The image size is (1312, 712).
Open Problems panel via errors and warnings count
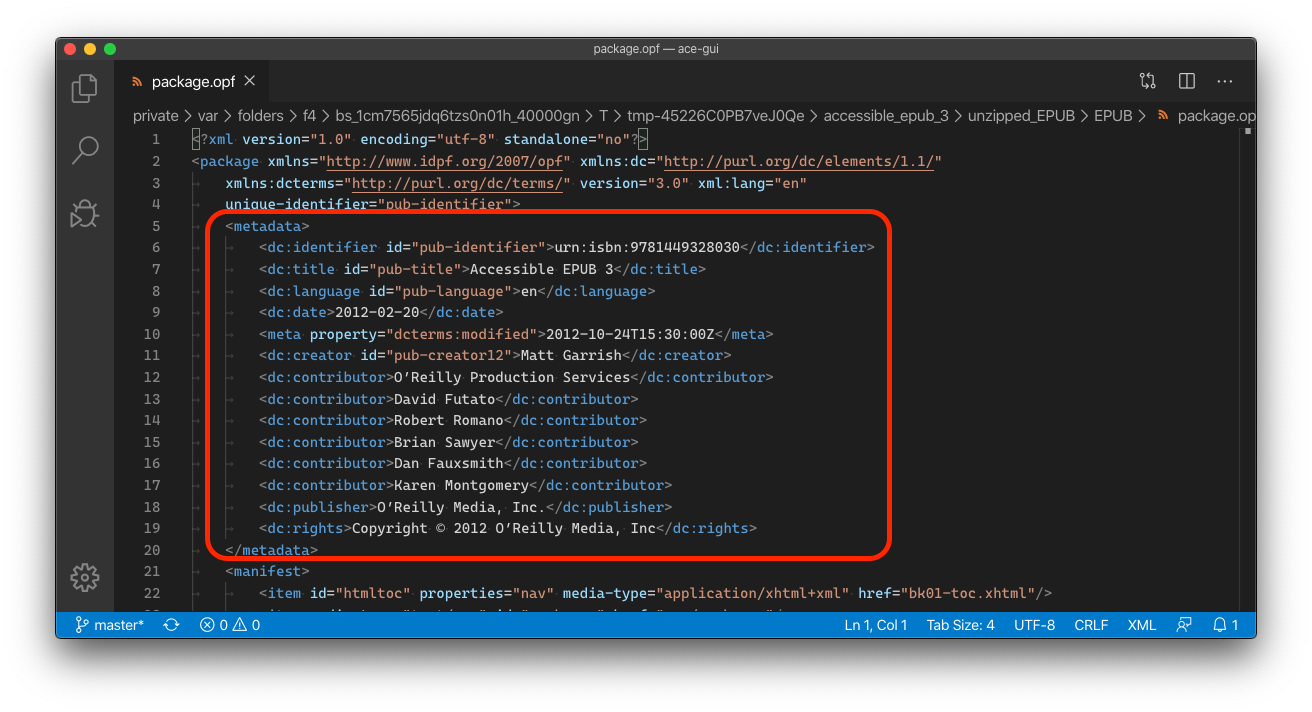tap(230, 625)
